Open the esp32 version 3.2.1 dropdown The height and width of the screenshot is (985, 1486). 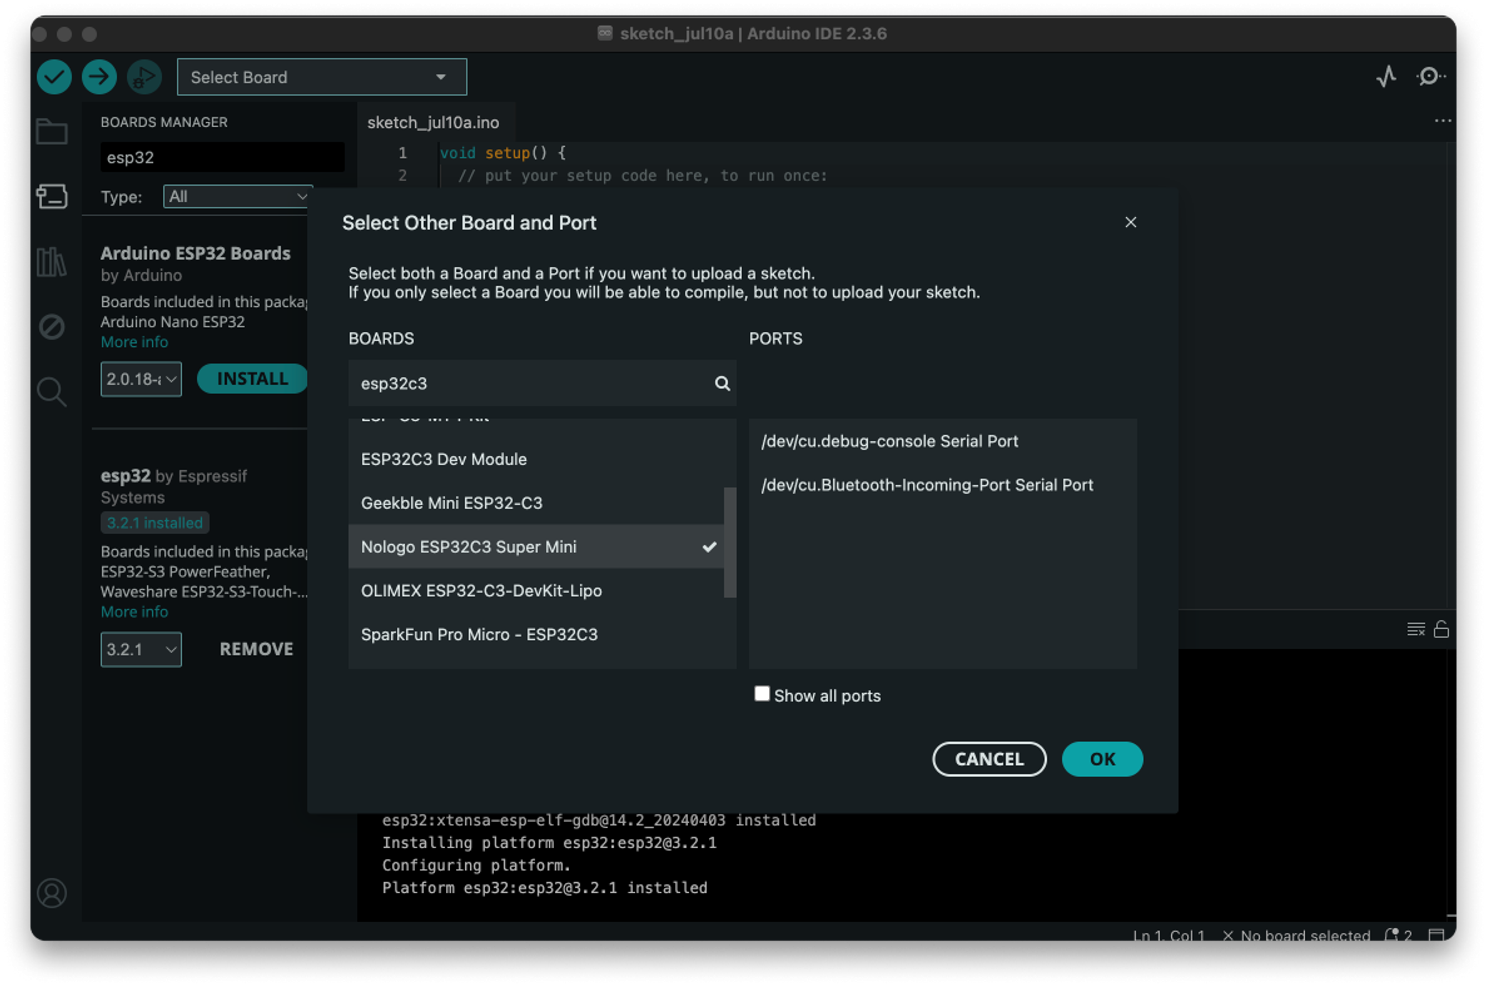click(141, 649)
